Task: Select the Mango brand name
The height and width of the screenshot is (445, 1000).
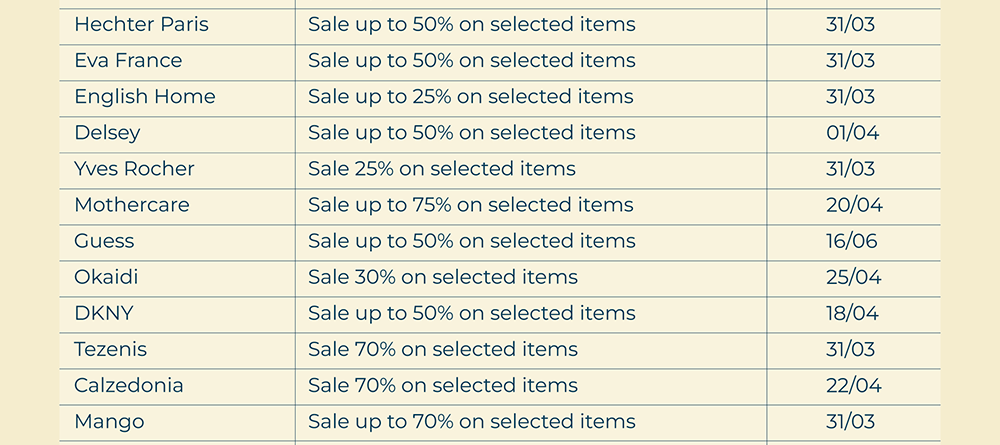Action: [x=109, y=421]
